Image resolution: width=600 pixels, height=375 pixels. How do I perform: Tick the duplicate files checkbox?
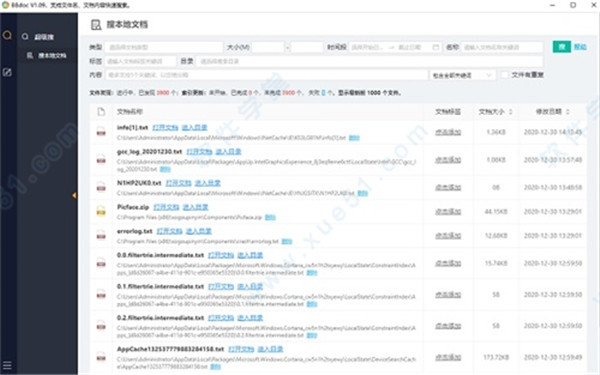coord(505,75)
